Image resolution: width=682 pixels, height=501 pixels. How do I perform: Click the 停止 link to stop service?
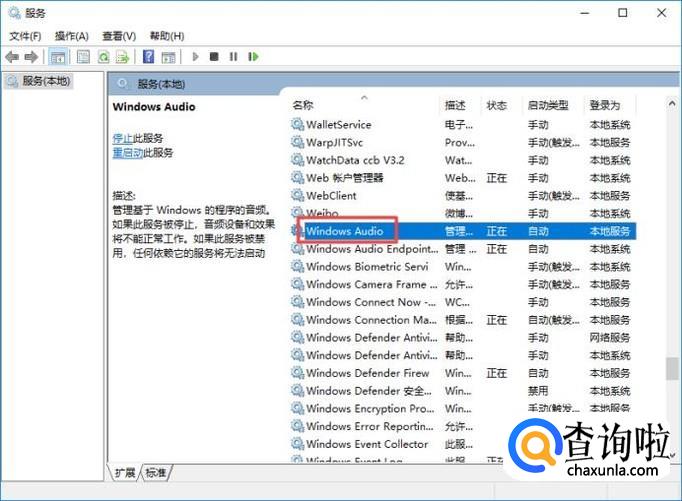[123, 138]
